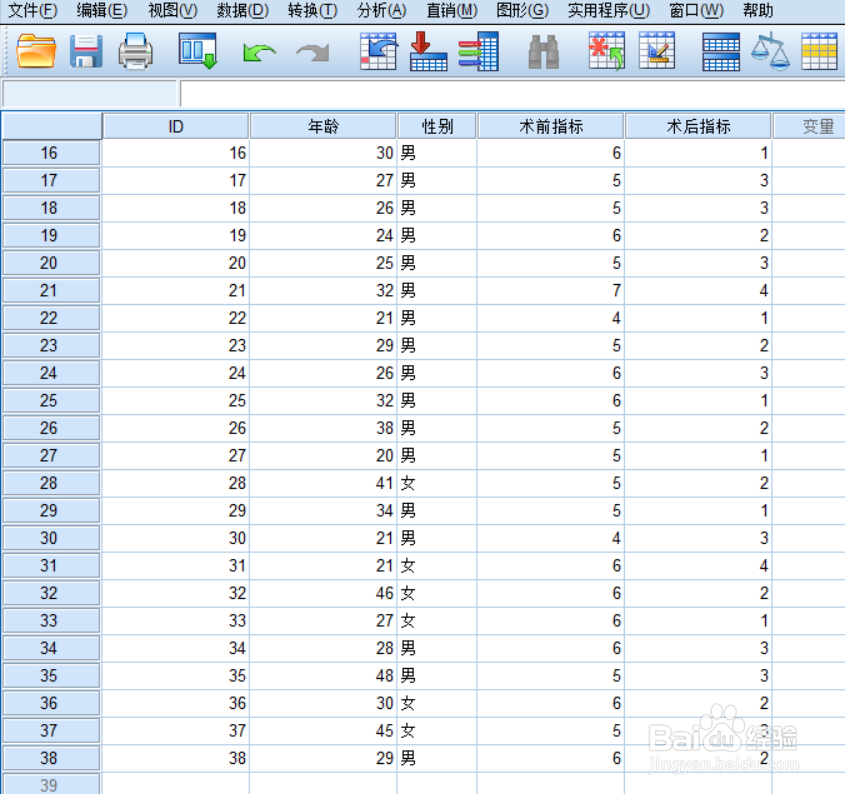Click the Go to variable icon
The width and height of the screenshot is (845, 794).
428,51
